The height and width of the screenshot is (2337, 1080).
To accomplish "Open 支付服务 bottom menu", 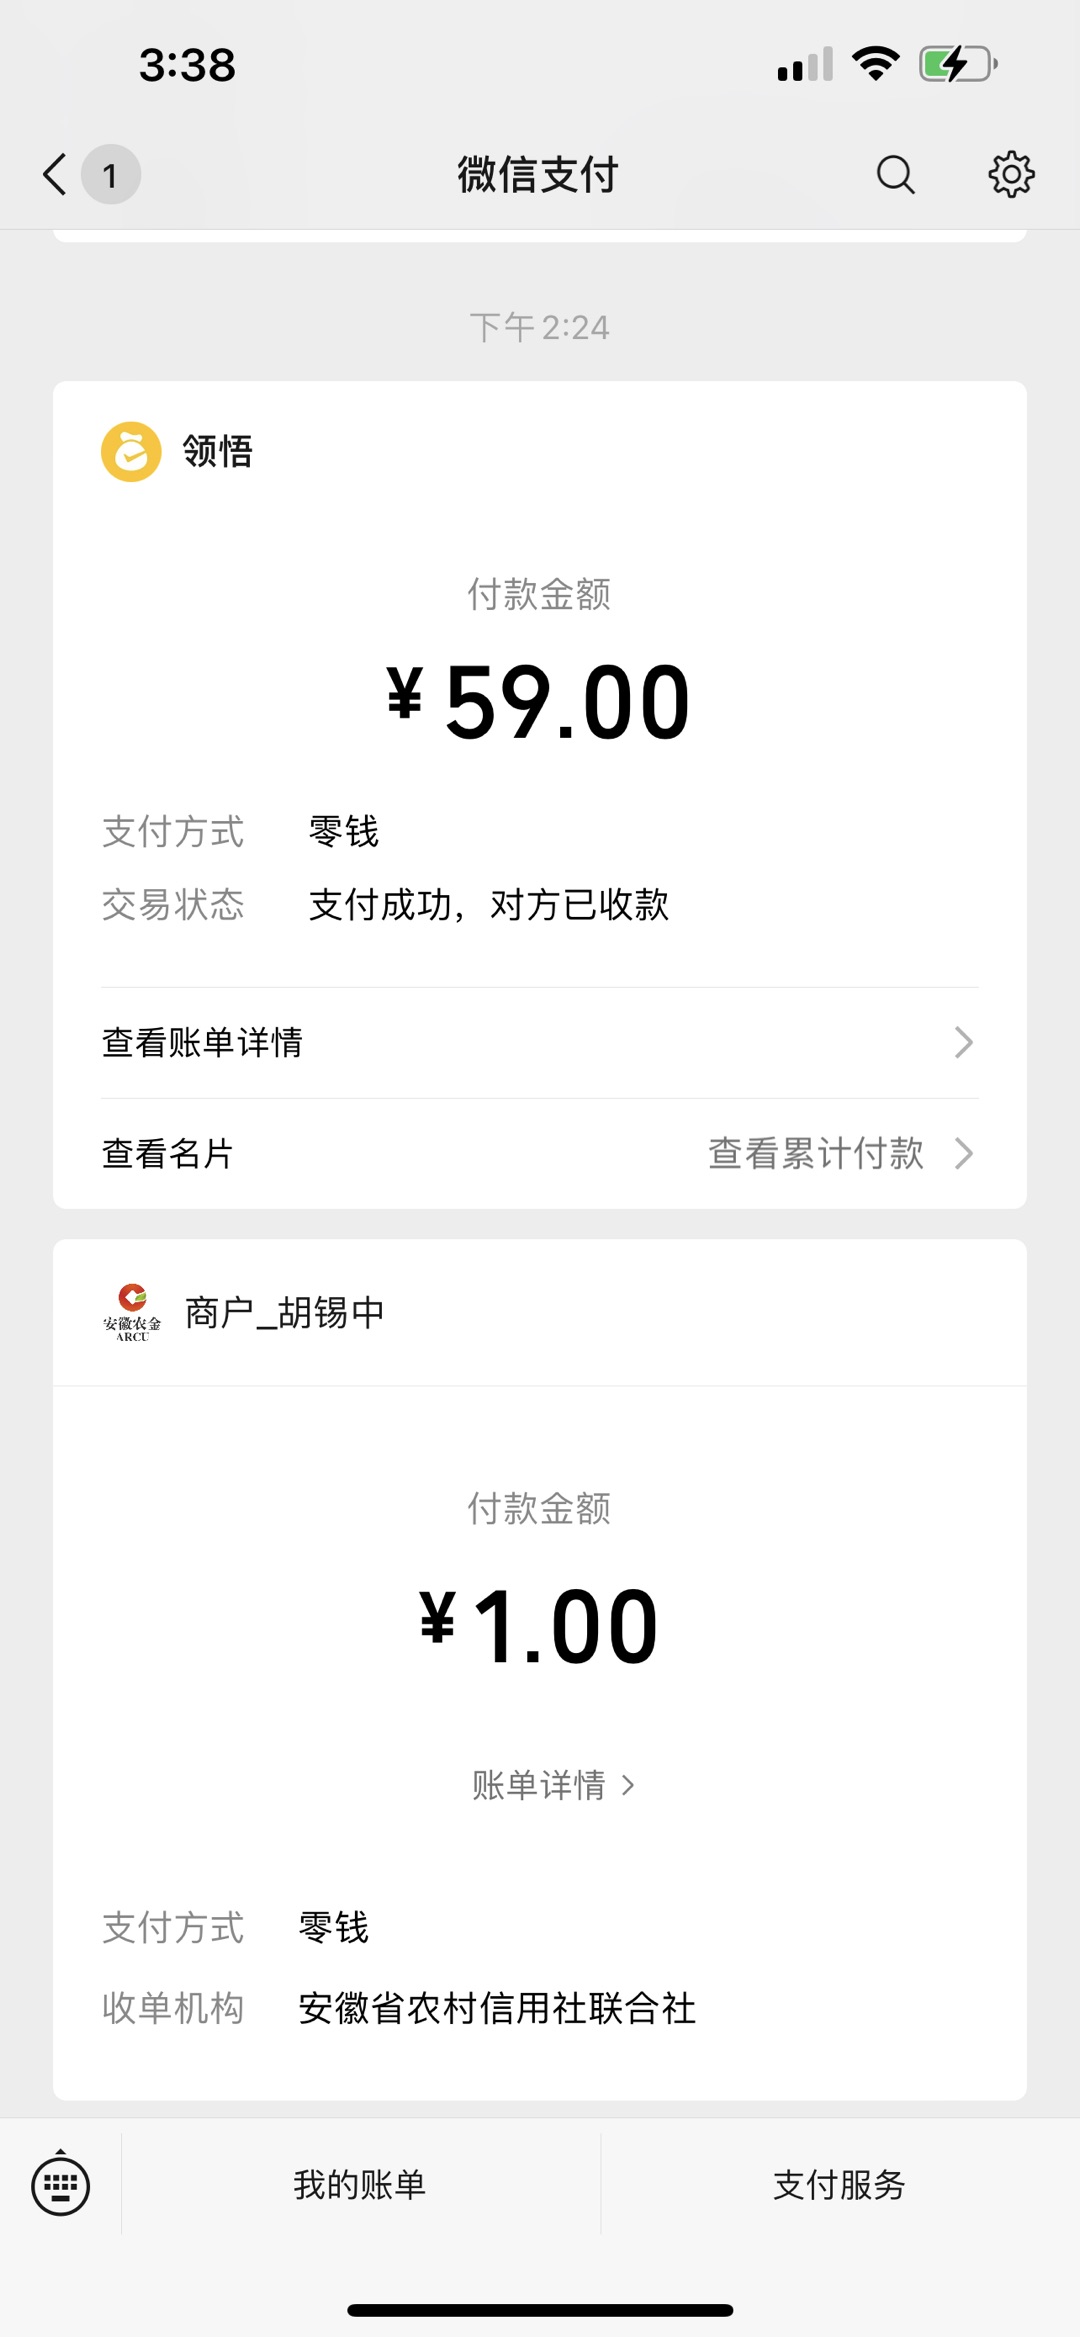I will coord(840,2185).
